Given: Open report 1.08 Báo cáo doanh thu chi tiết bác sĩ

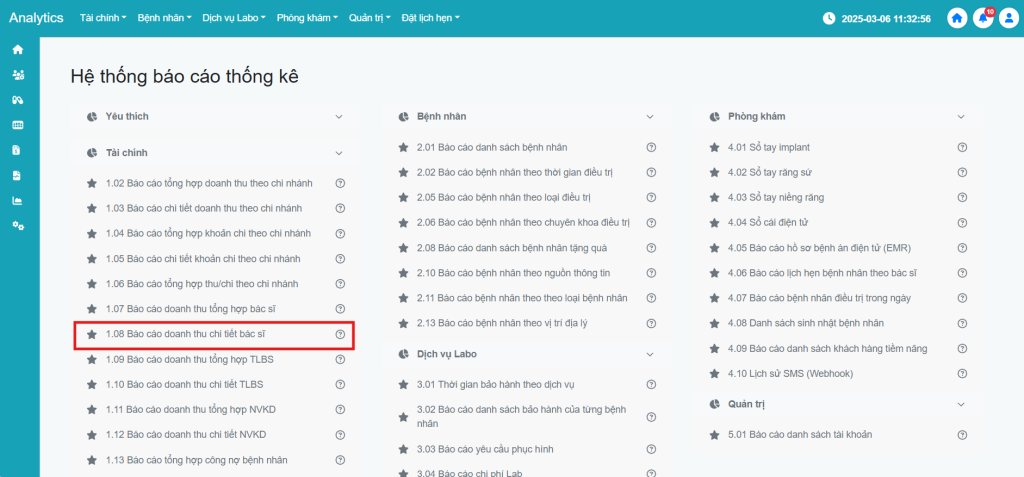Looking at the screenshot, I should pyautogui.click(x=185, y=334).
